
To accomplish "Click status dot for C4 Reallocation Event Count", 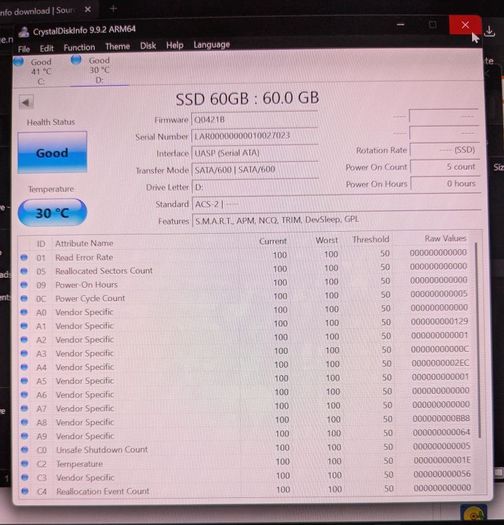I will (x=24, y=491).
